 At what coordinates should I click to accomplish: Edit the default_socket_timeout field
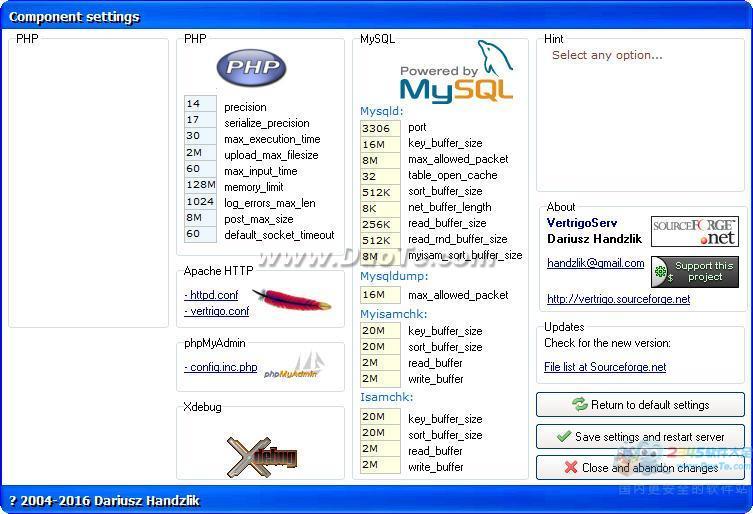click(200, 233)
